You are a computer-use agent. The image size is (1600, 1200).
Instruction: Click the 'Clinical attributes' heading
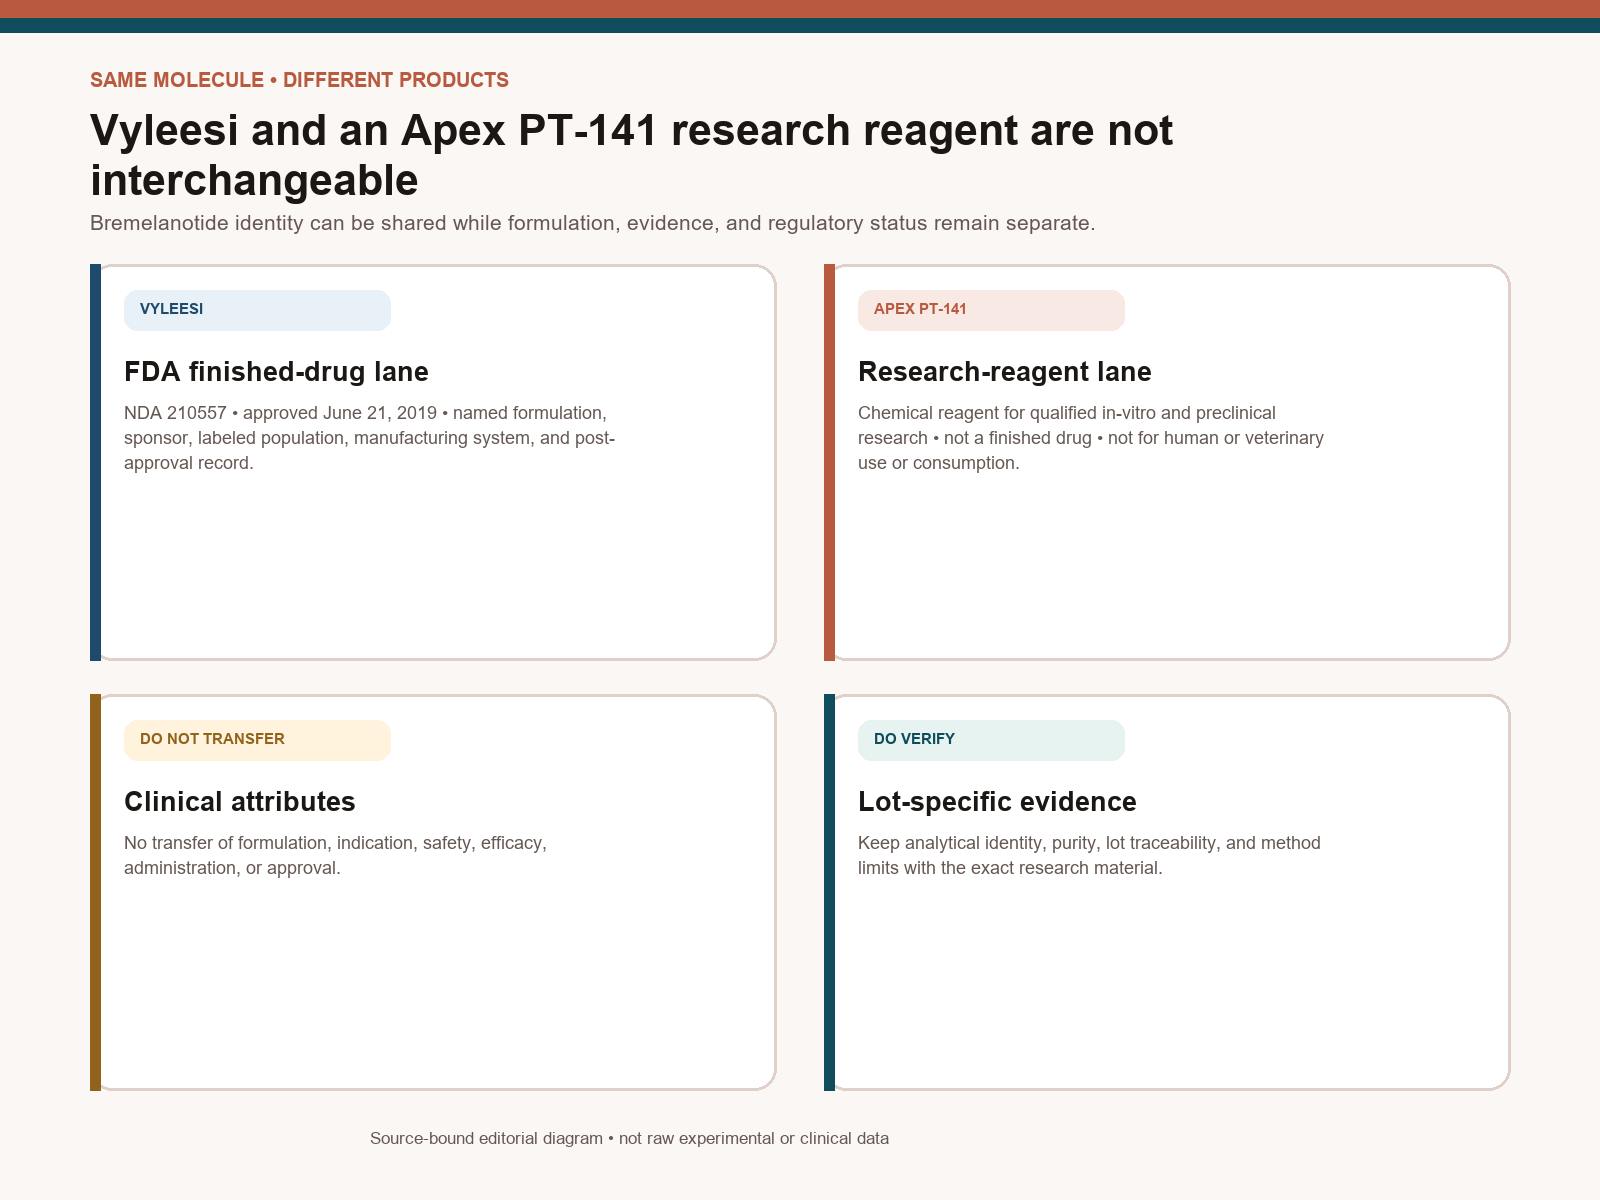pyautogui.click(x=239, y=802)
